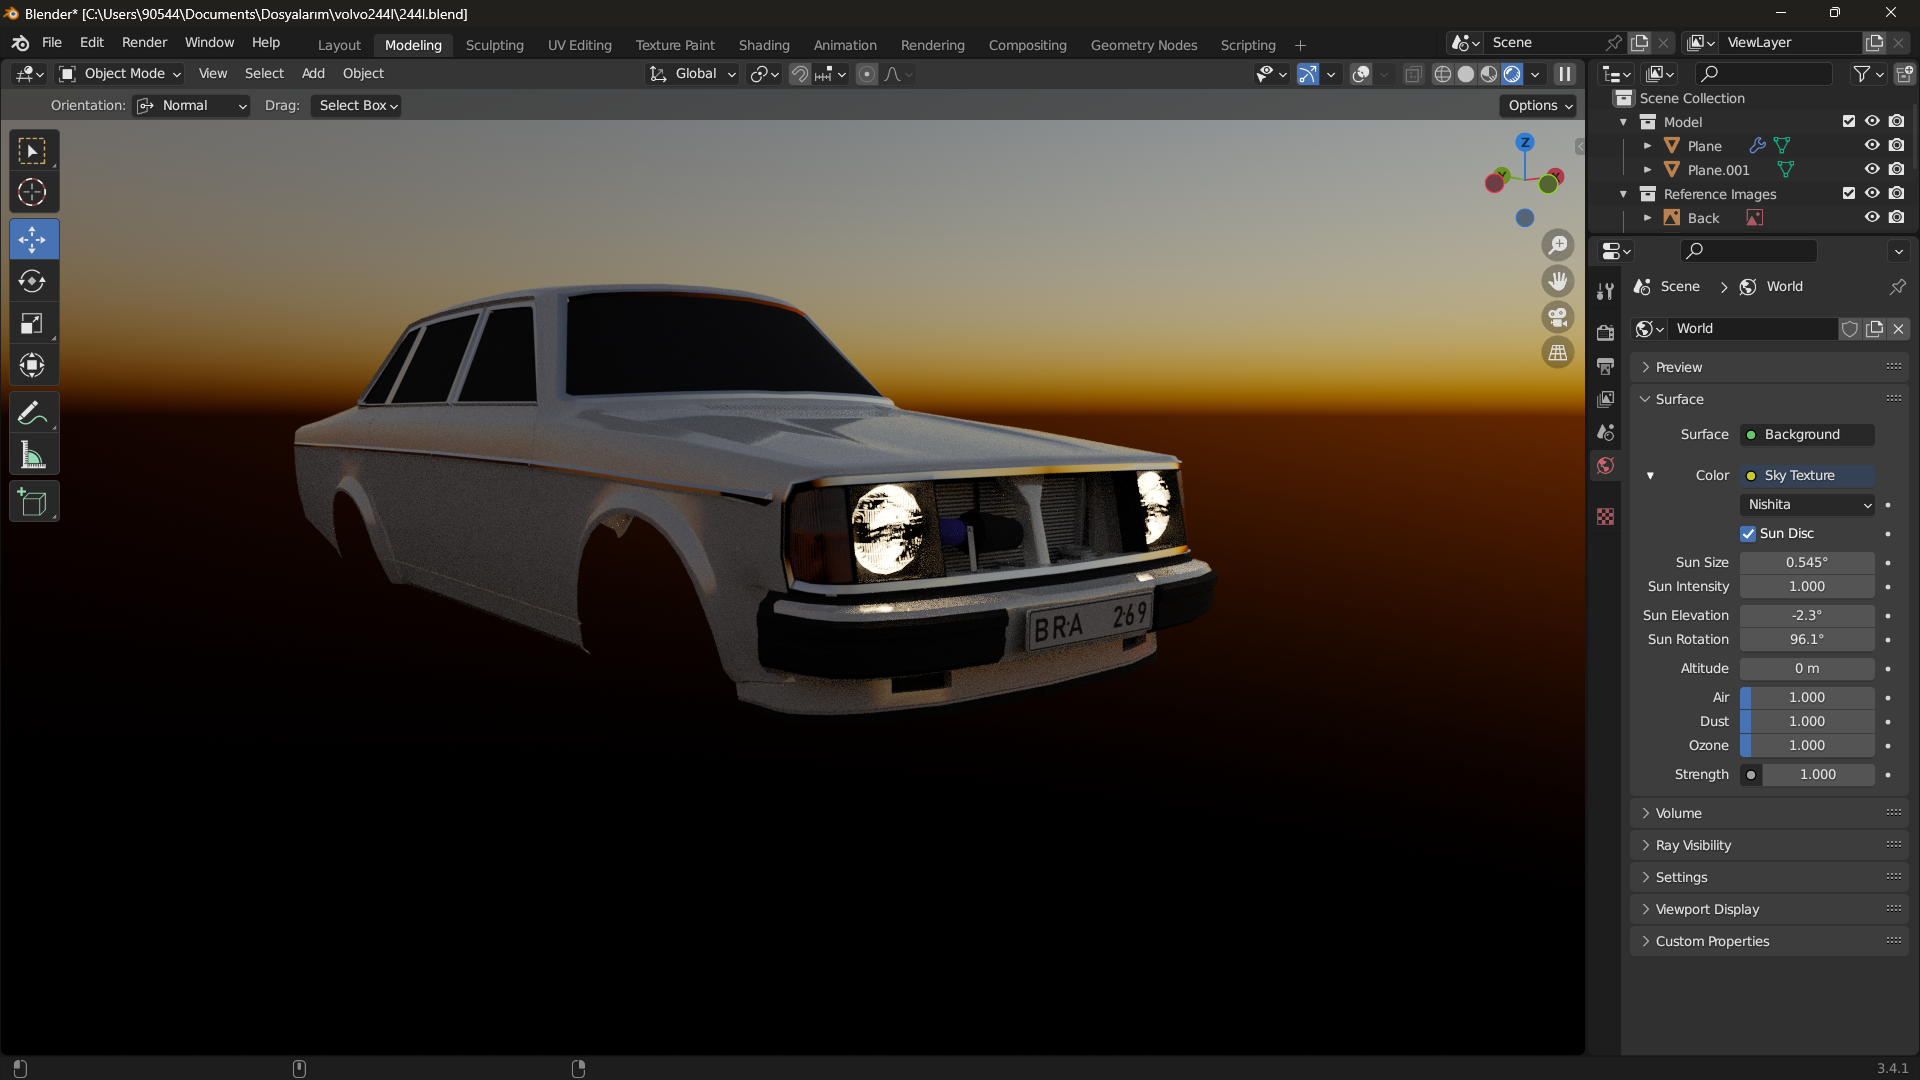Select the Scale tool
Image resolution: width=1920 pixels, height=1080 pixels.
click(x=32, y=324)
